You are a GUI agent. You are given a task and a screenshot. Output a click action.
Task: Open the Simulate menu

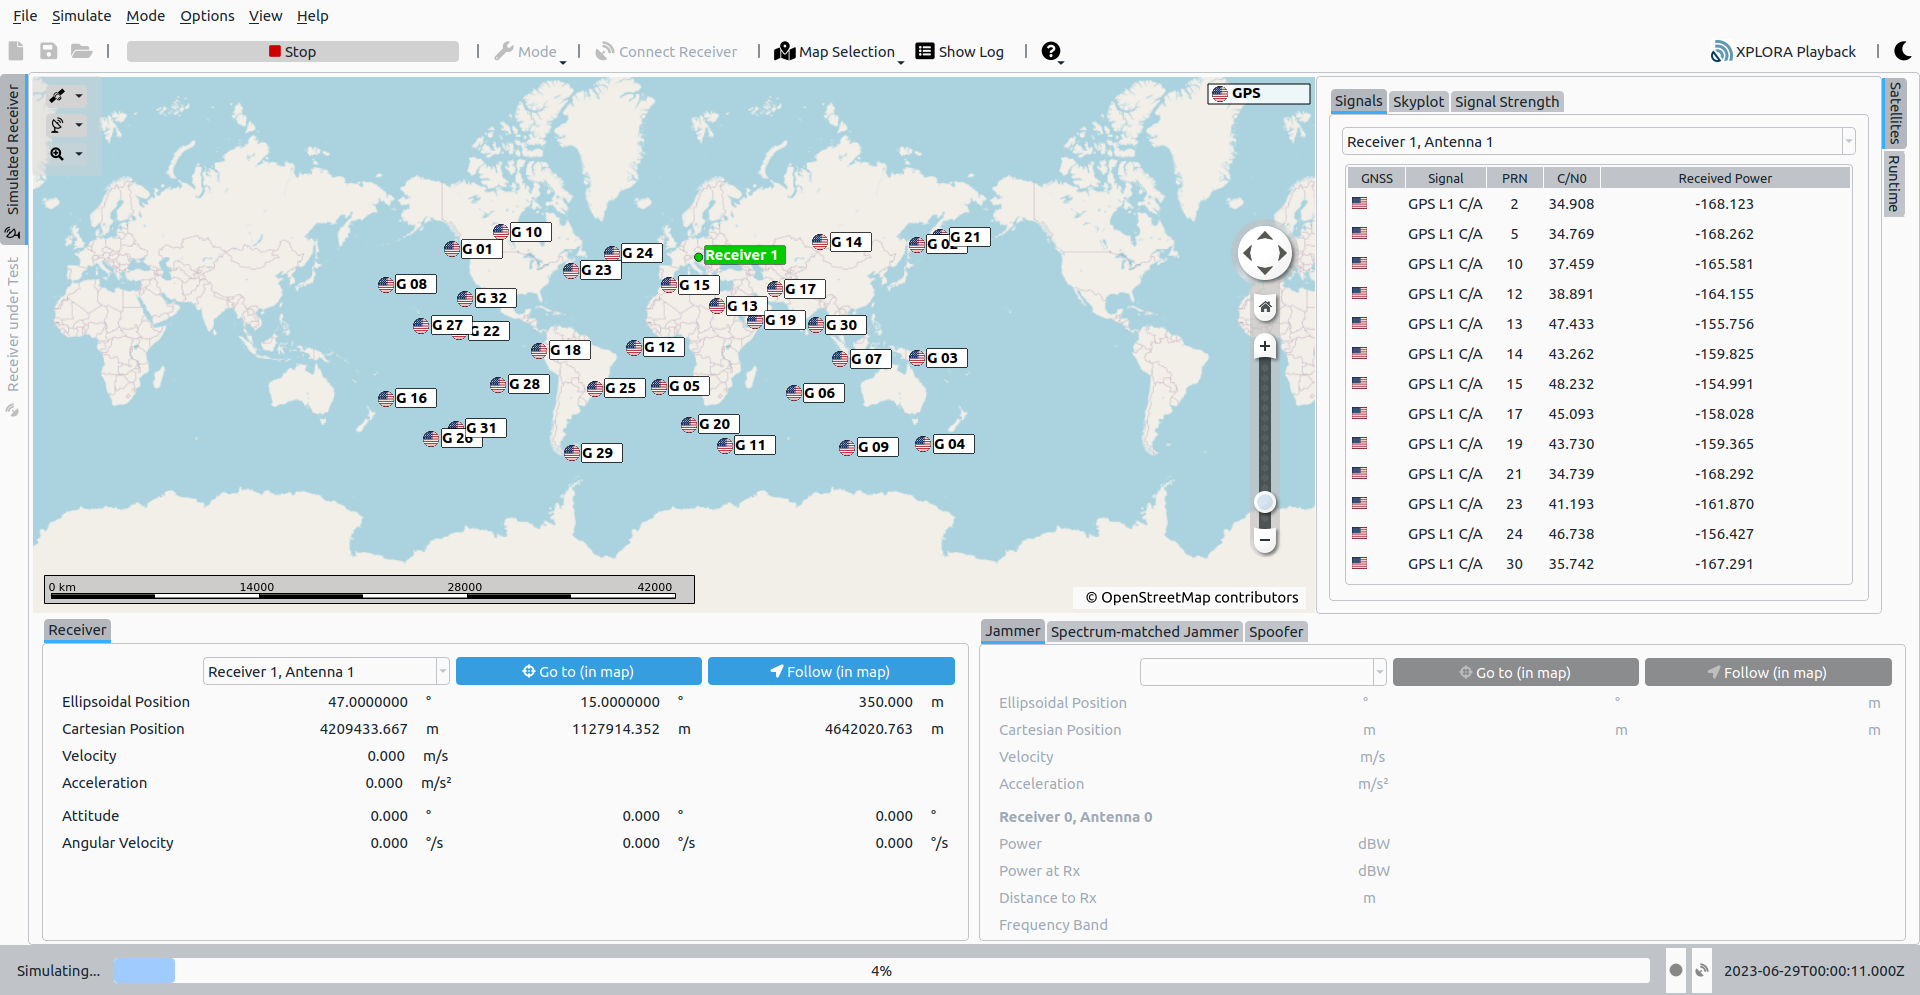tap(81, 16)
